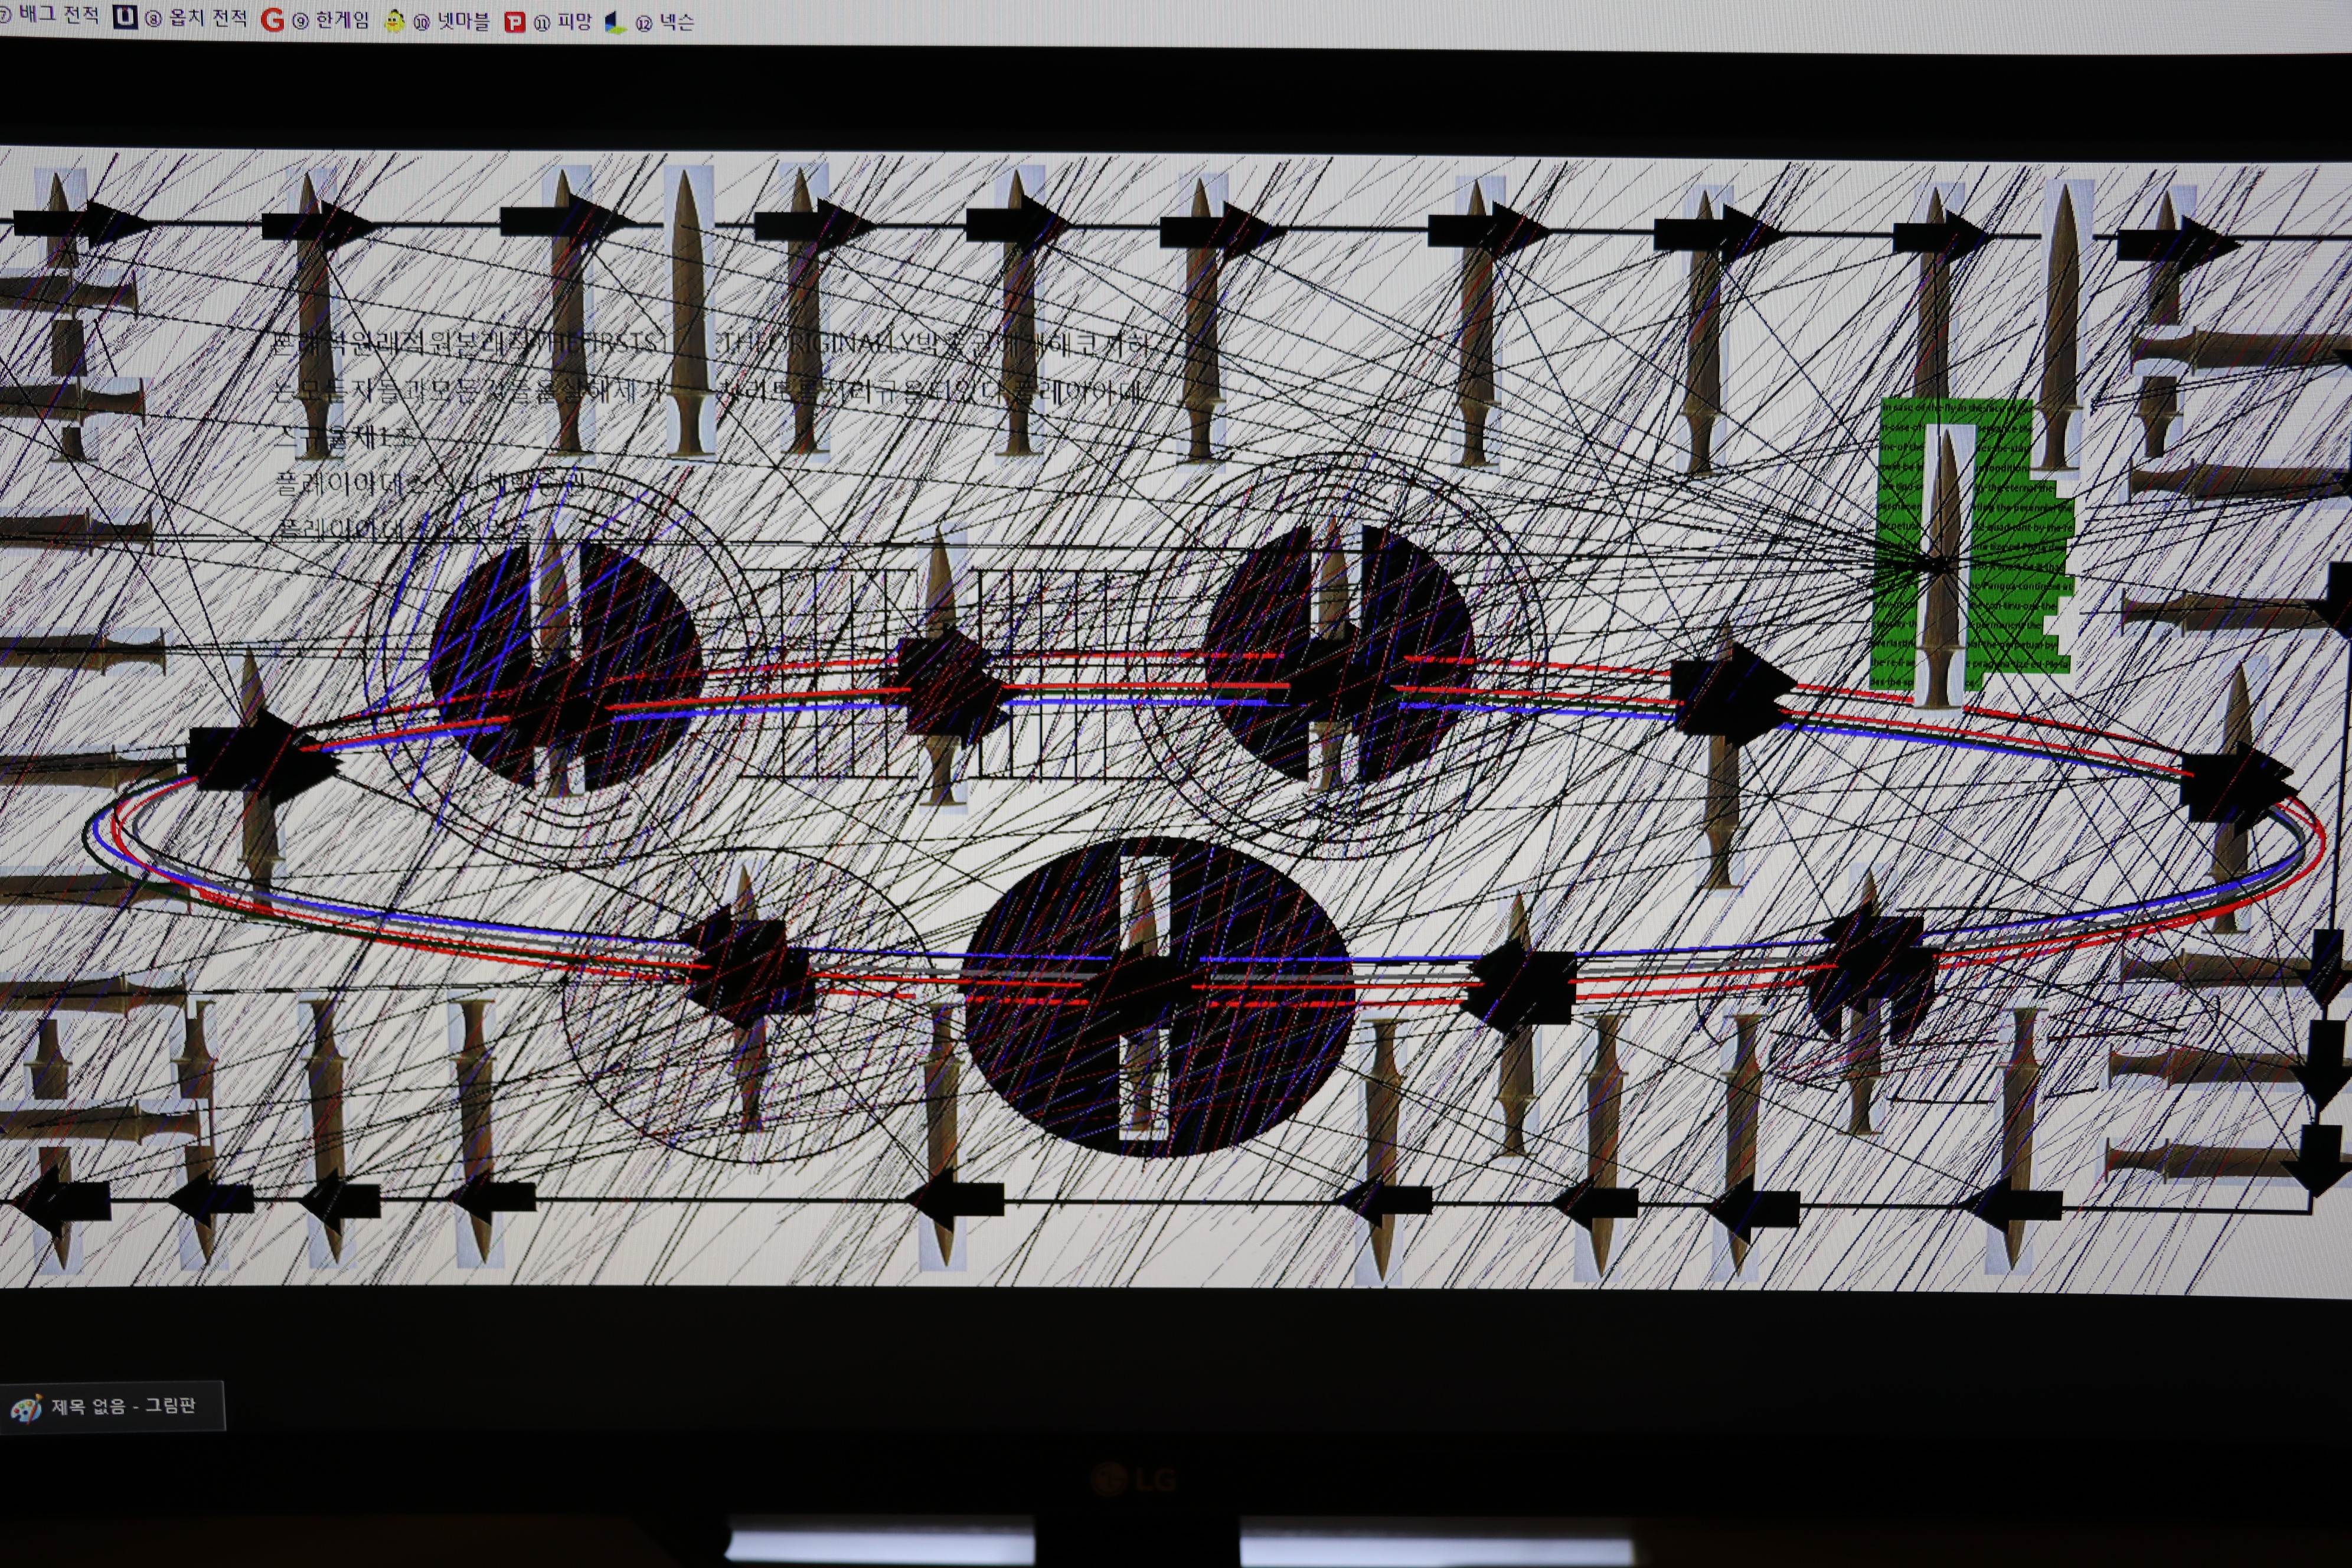Click the red P 피망 icon

pos(514,22)
